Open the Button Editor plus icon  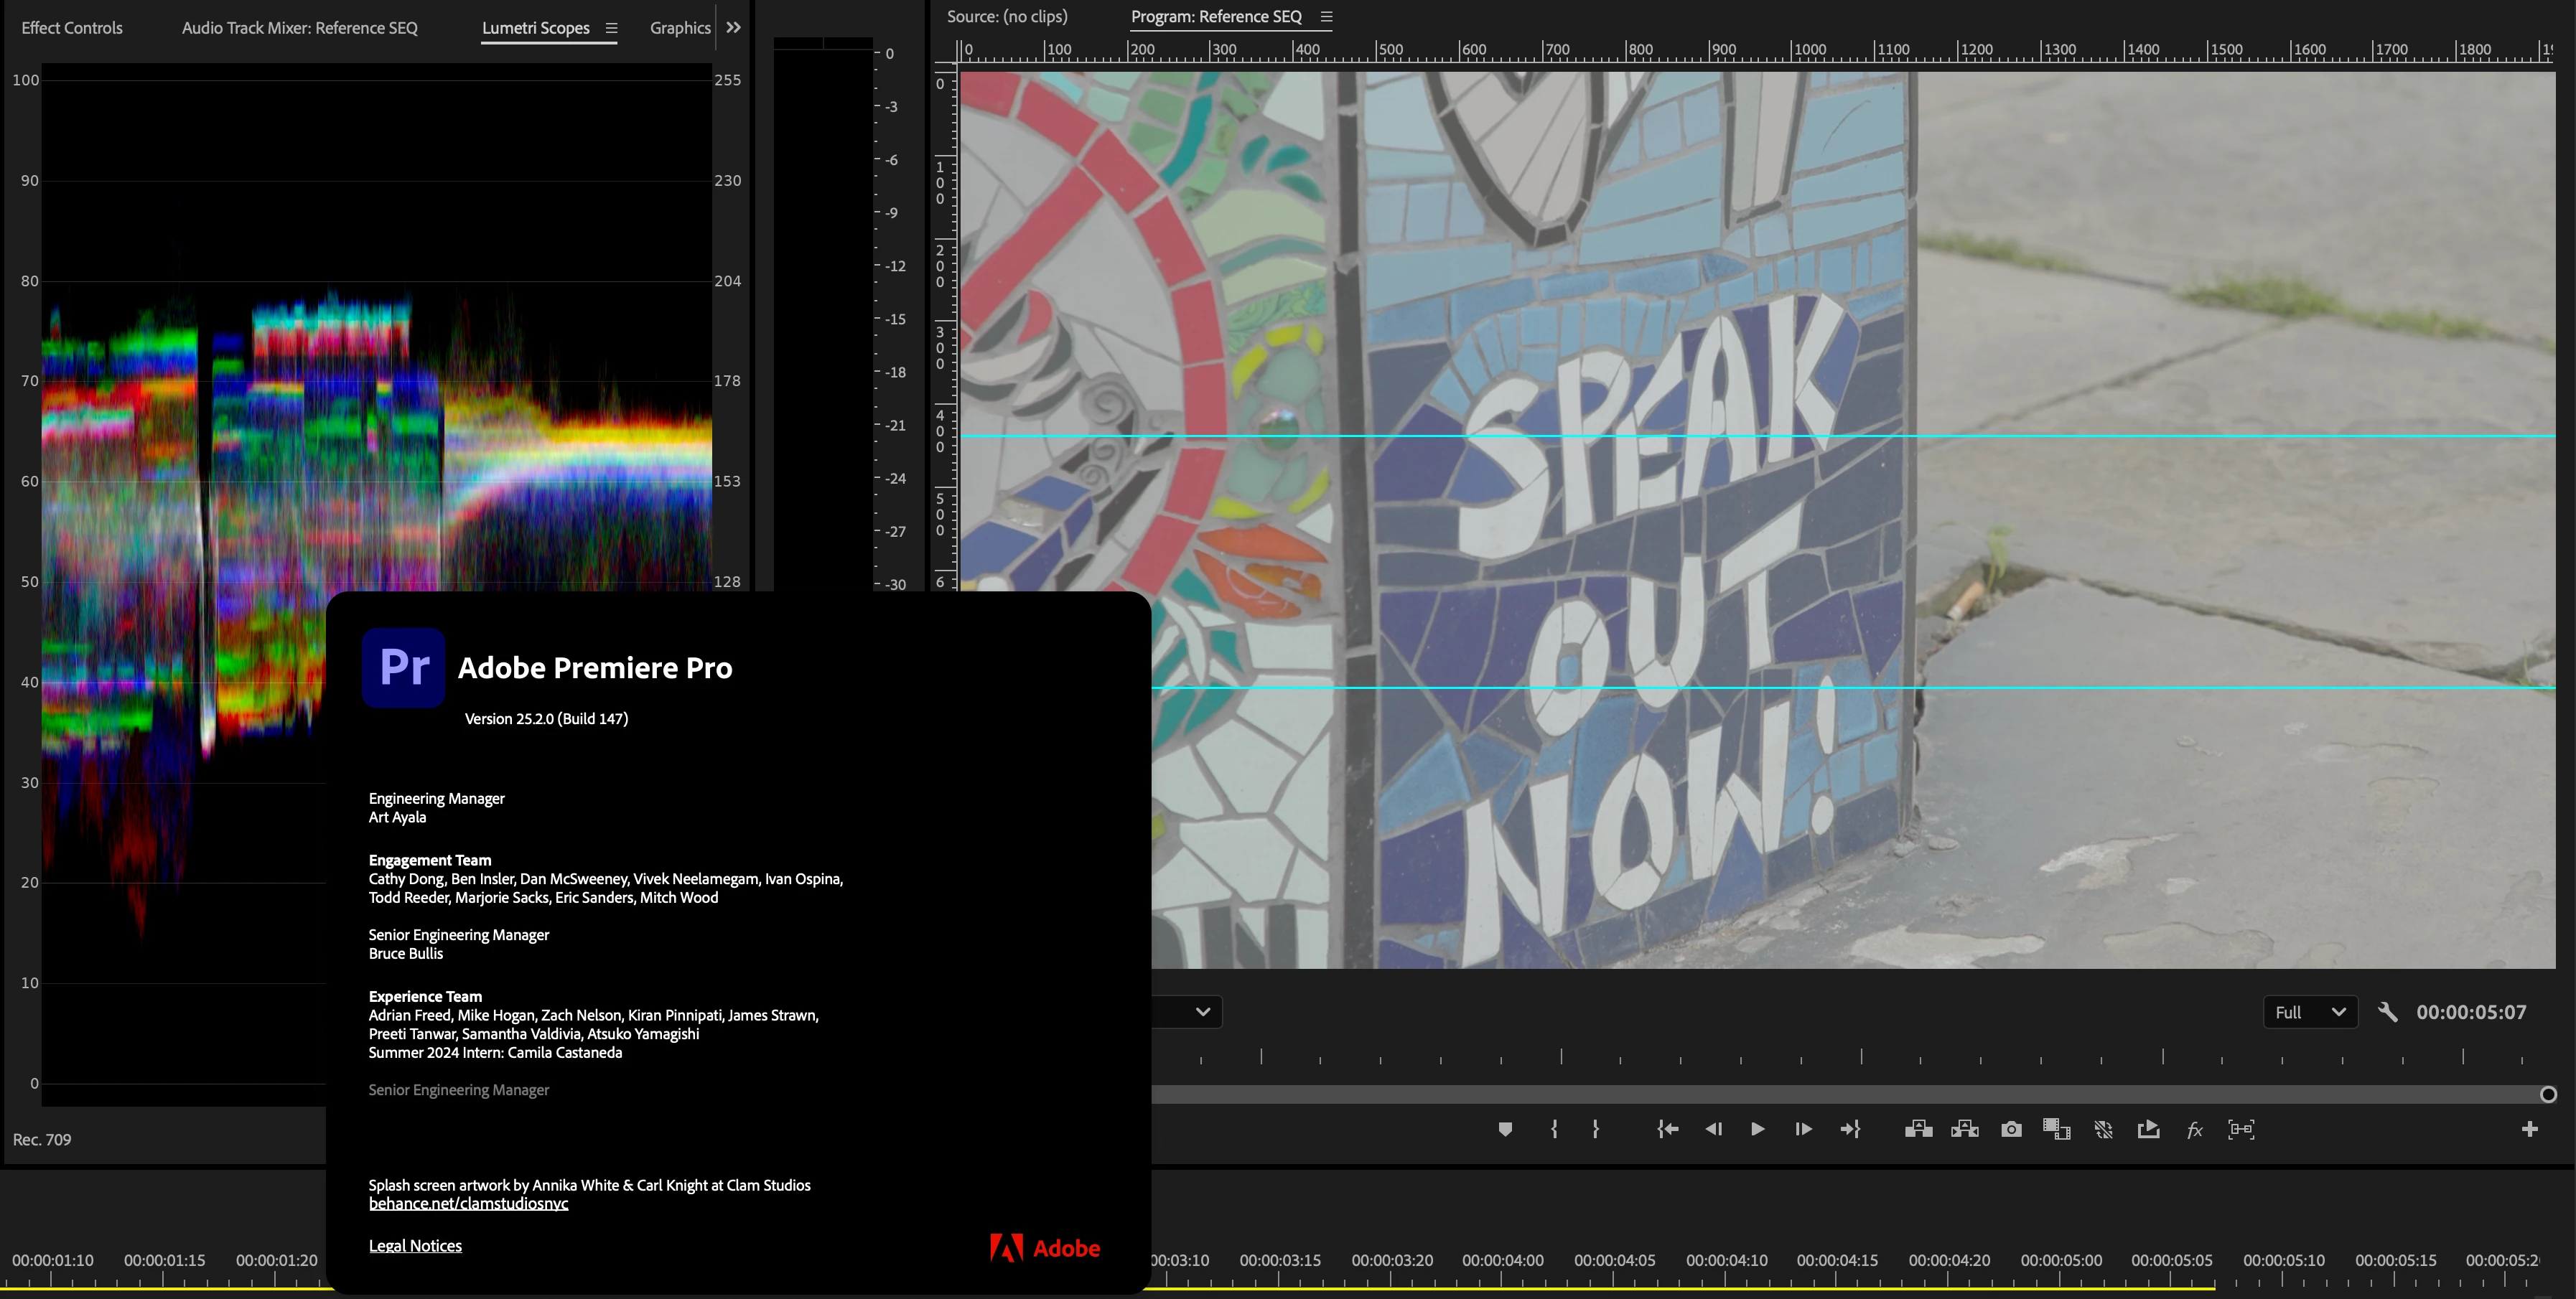pos(2529,1129)
